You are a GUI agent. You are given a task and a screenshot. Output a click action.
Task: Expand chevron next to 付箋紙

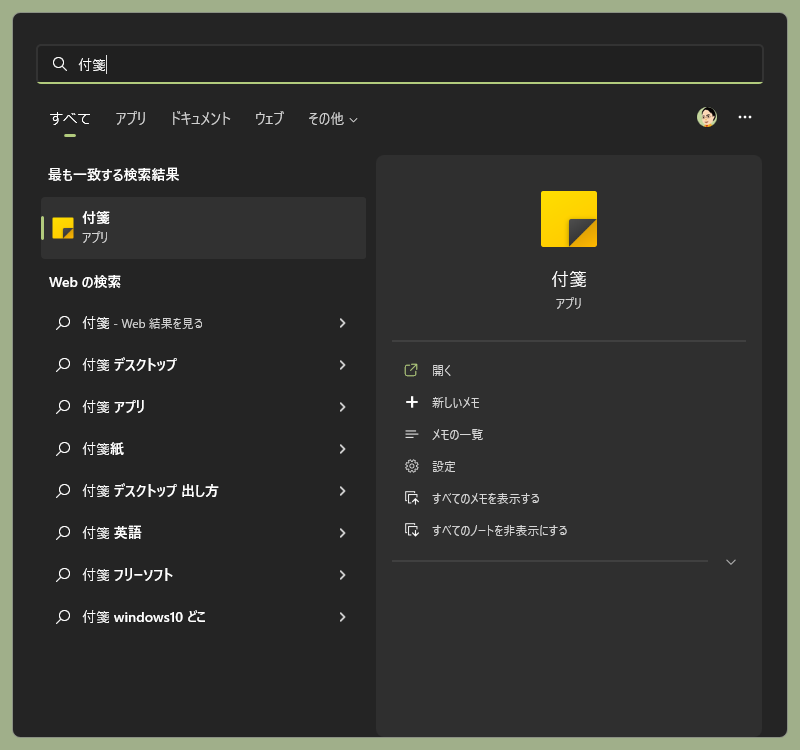[343, 449]
